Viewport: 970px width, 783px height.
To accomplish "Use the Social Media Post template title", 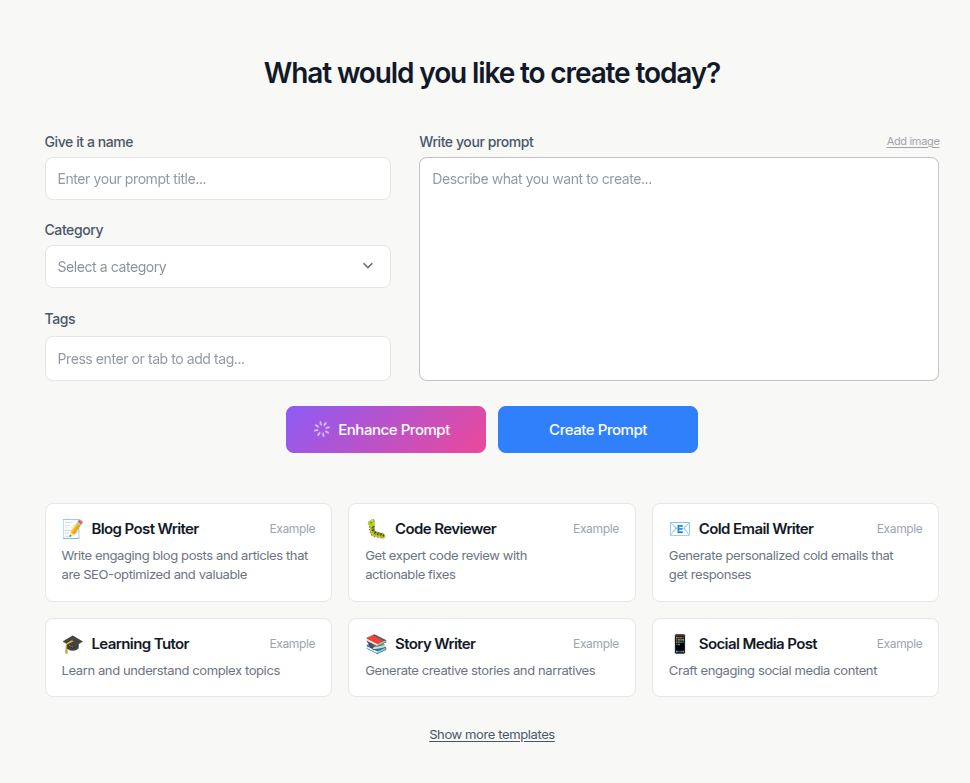I will tap(758, 644).
